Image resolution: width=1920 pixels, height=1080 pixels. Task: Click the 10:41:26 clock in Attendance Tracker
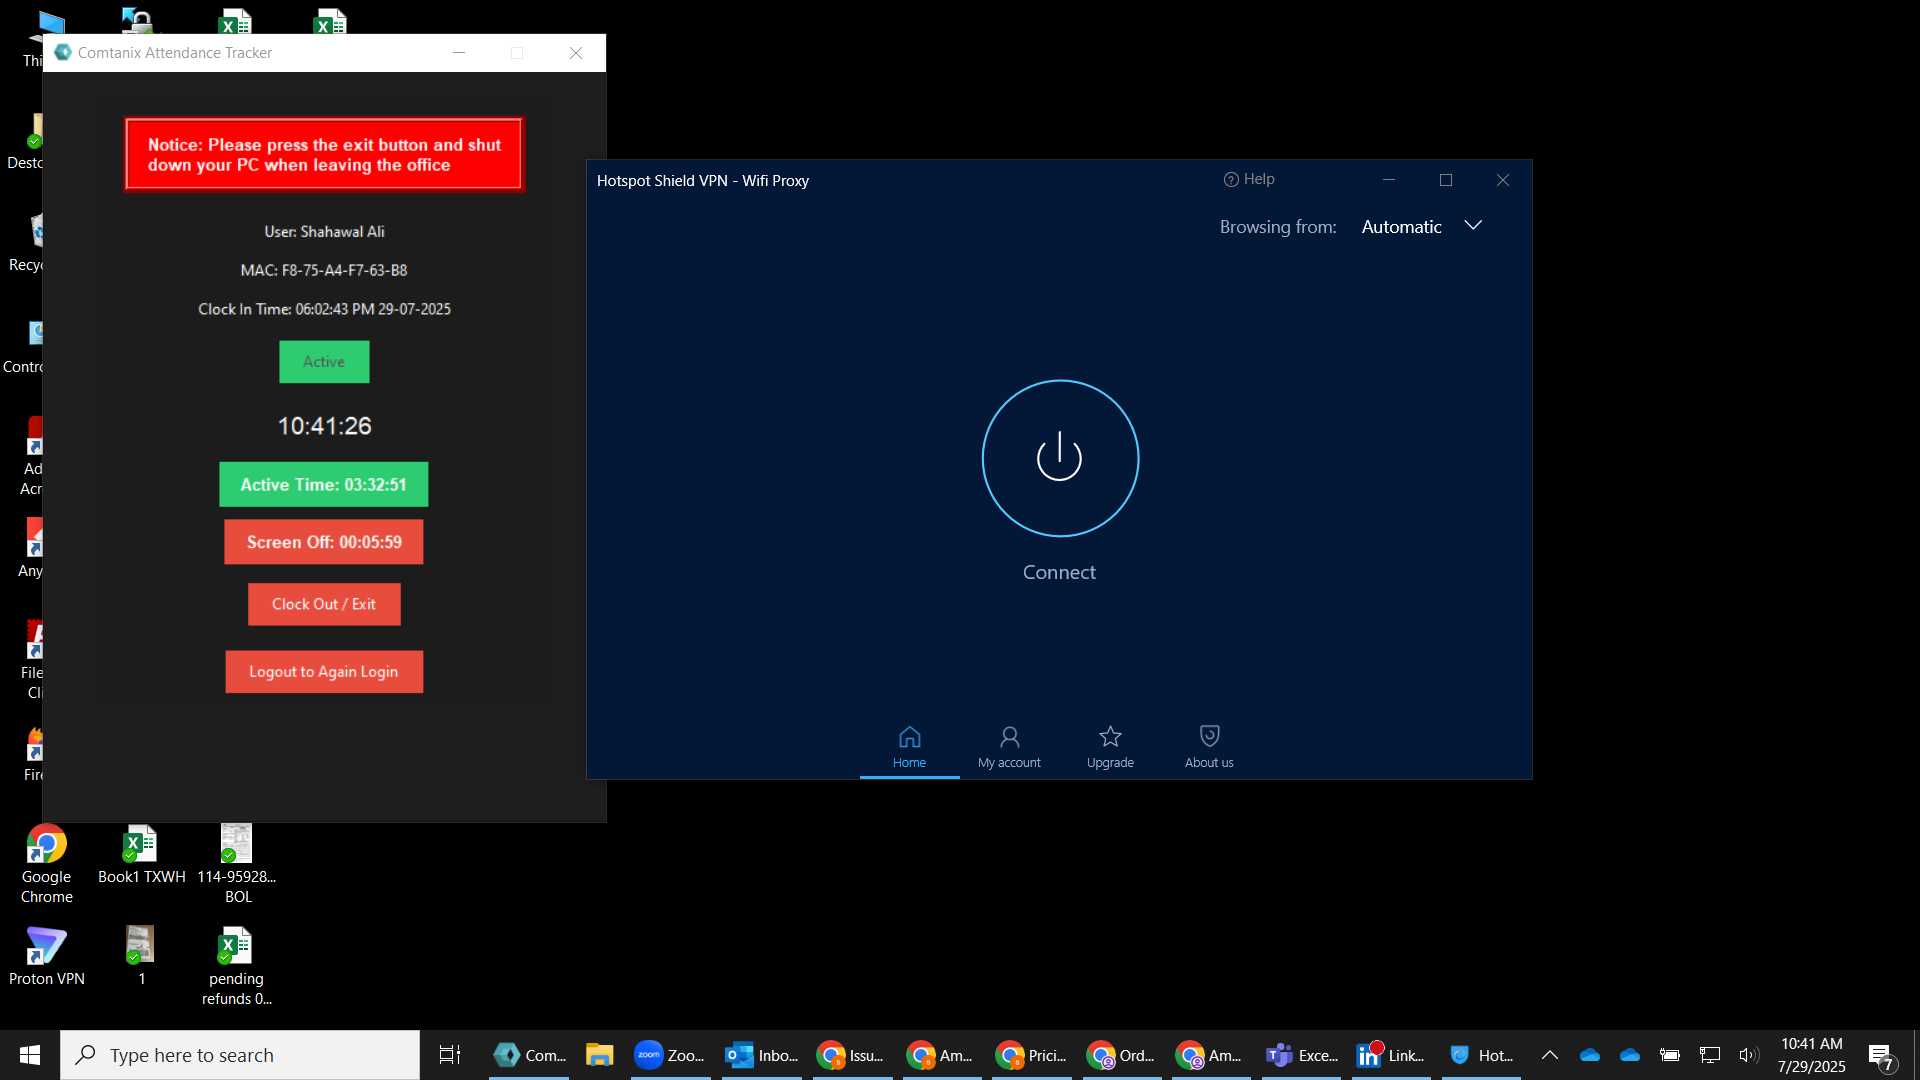pyautogui.click(x=324, y=426)
